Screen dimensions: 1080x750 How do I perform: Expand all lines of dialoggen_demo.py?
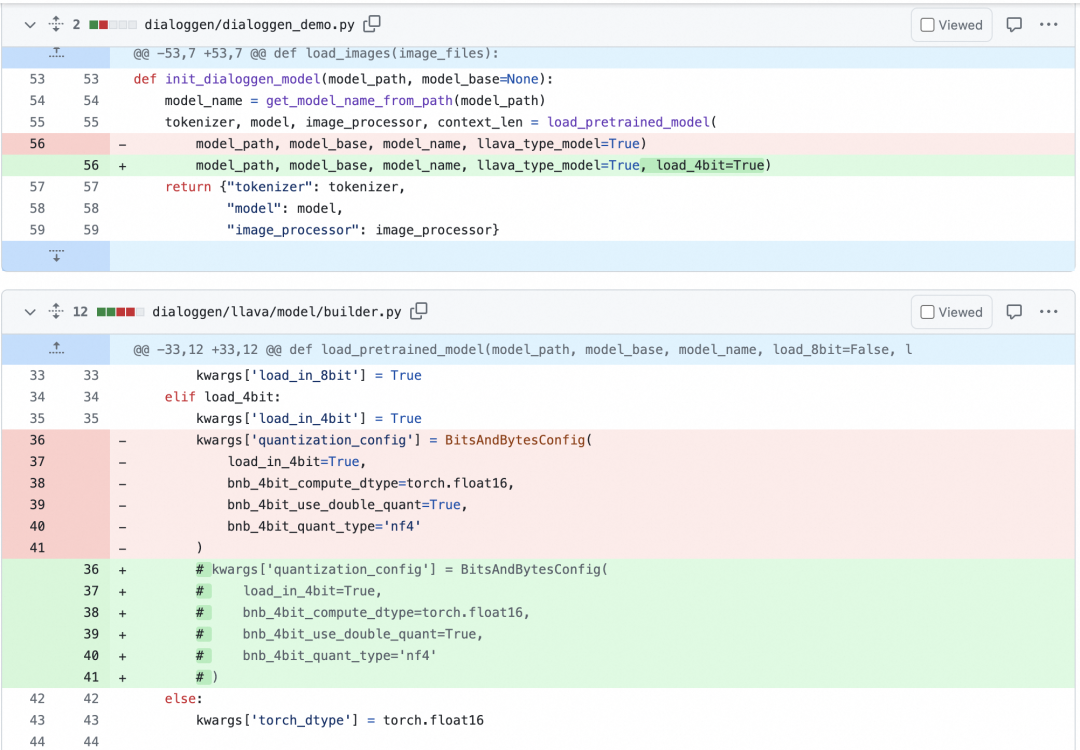56,25
